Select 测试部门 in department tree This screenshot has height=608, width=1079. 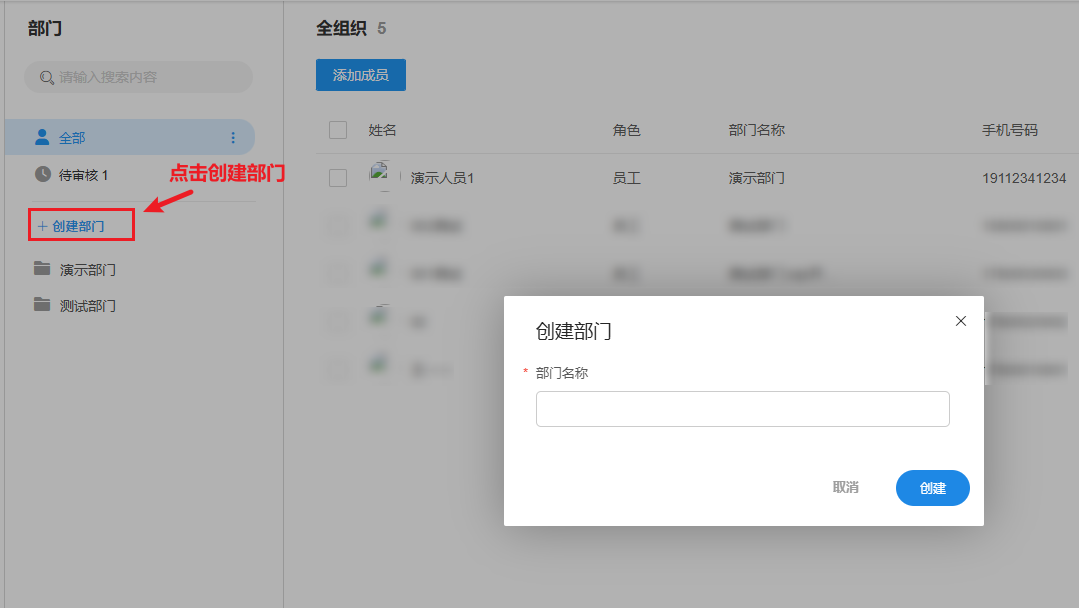click(x=88, y=306)
